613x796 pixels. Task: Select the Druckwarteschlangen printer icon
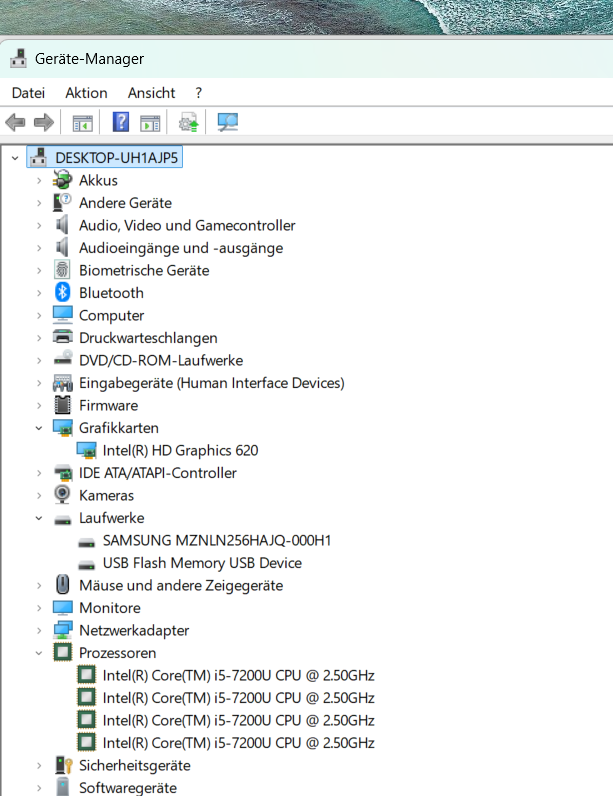62,337
